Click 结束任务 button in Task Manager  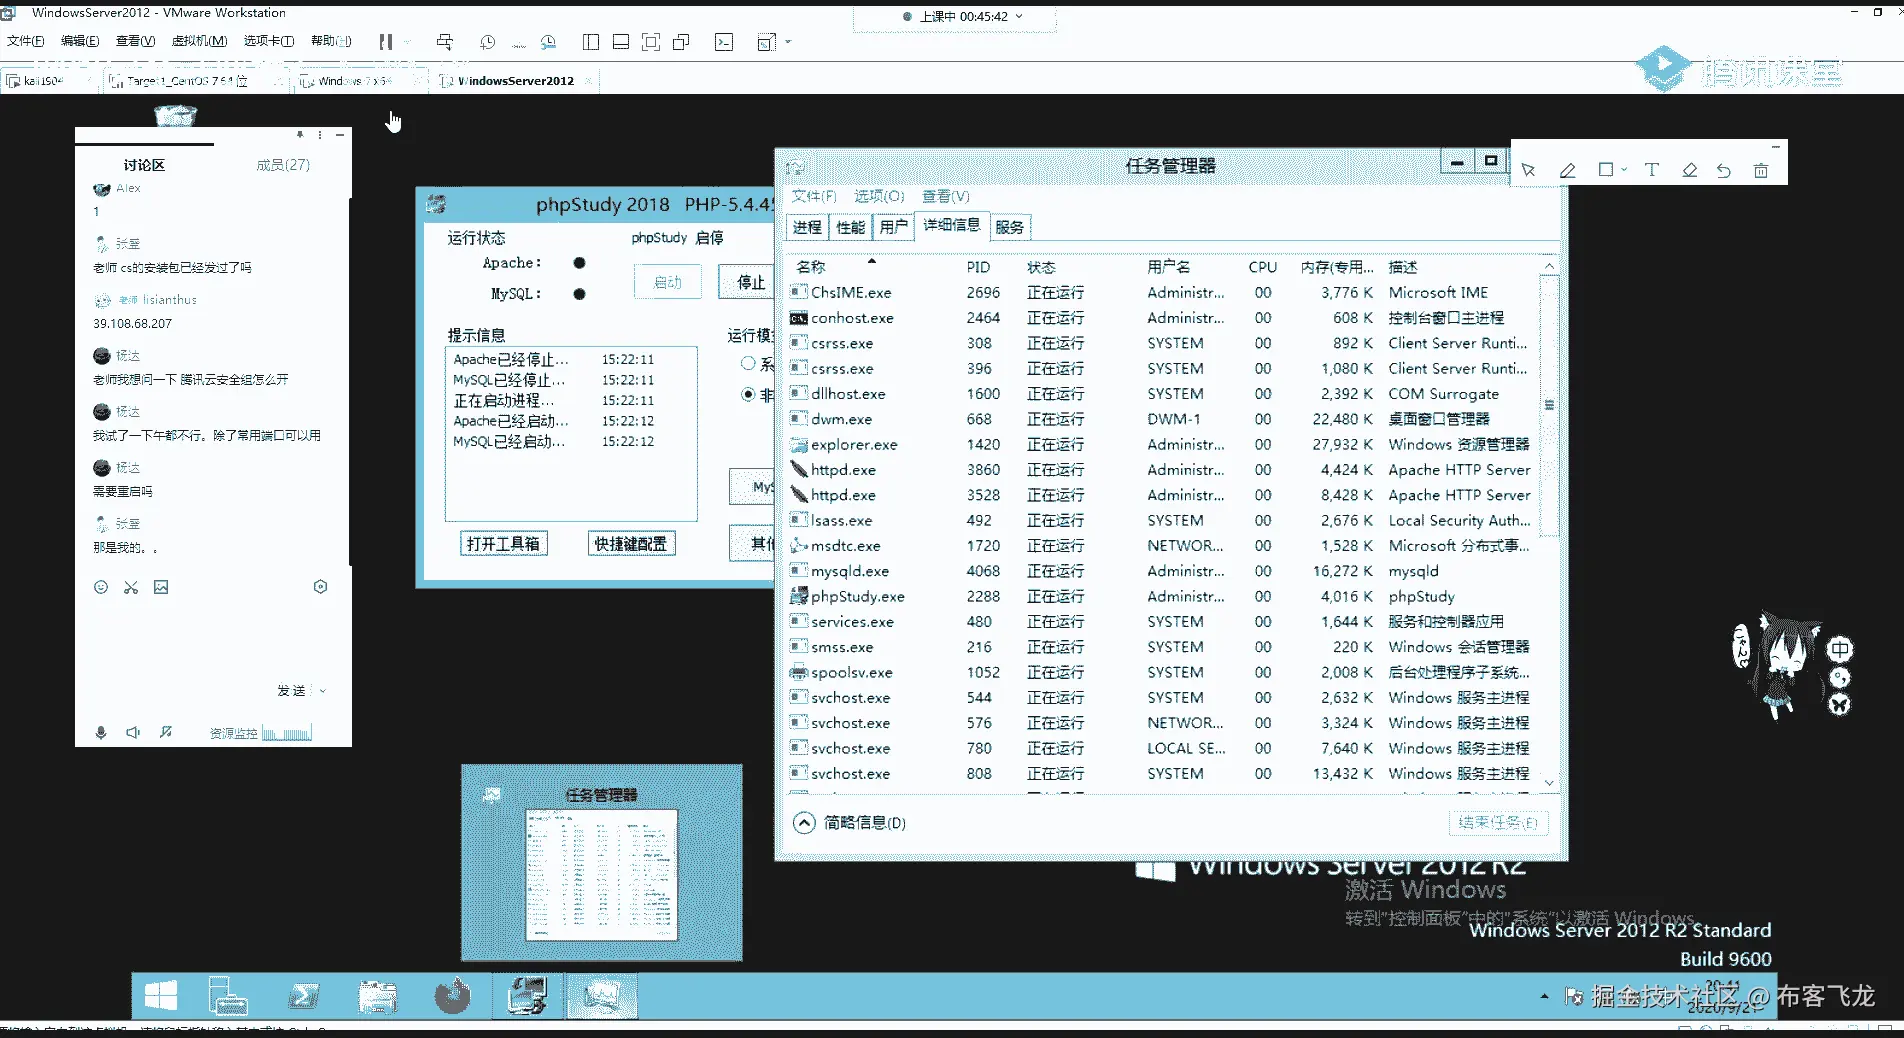[x=1498, y=822]
